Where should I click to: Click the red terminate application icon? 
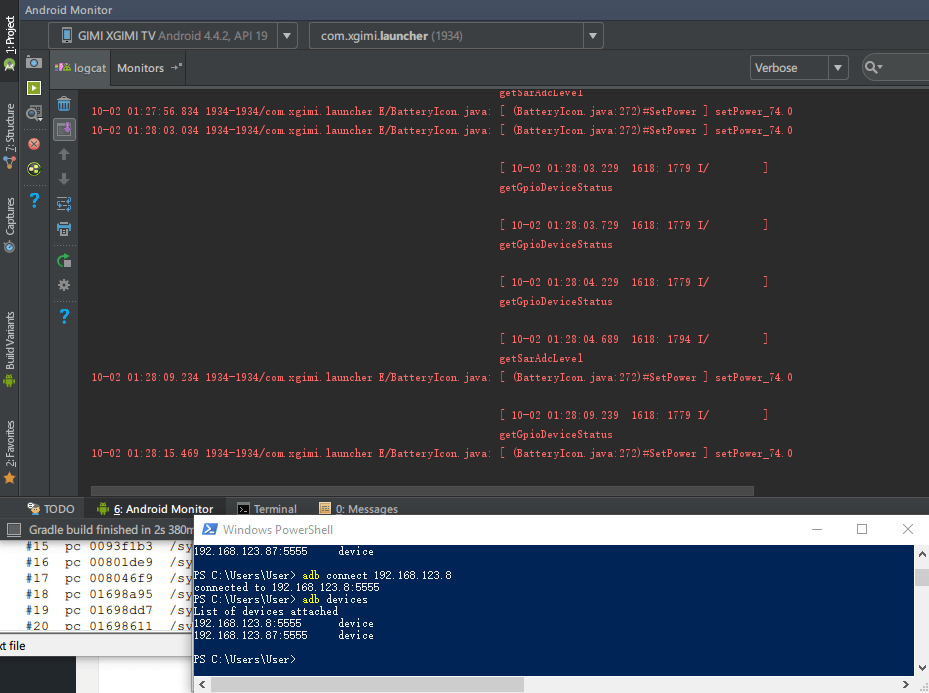[x=34, y=143]
